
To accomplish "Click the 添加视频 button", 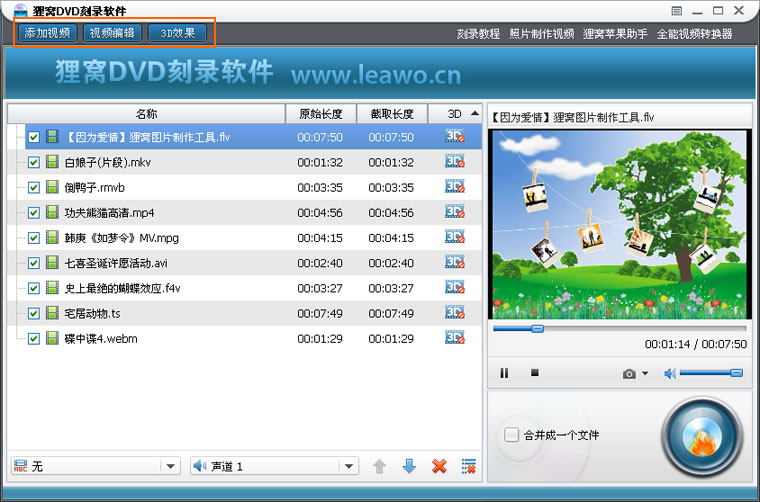I will [48, 33].
